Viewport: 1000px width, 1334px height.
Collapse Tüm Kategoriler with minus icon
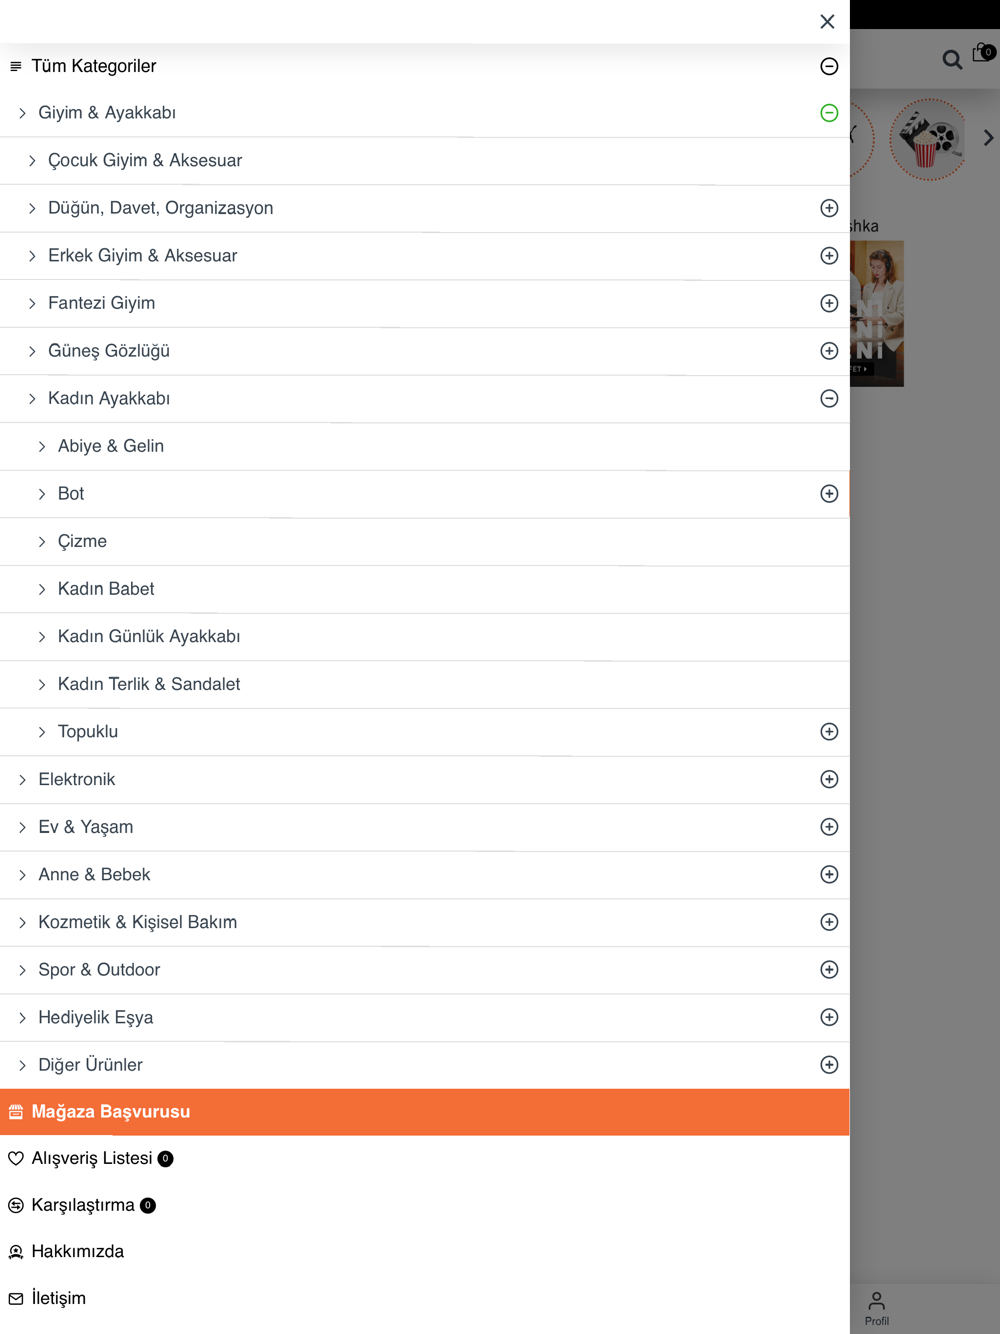tap(829, 66)
